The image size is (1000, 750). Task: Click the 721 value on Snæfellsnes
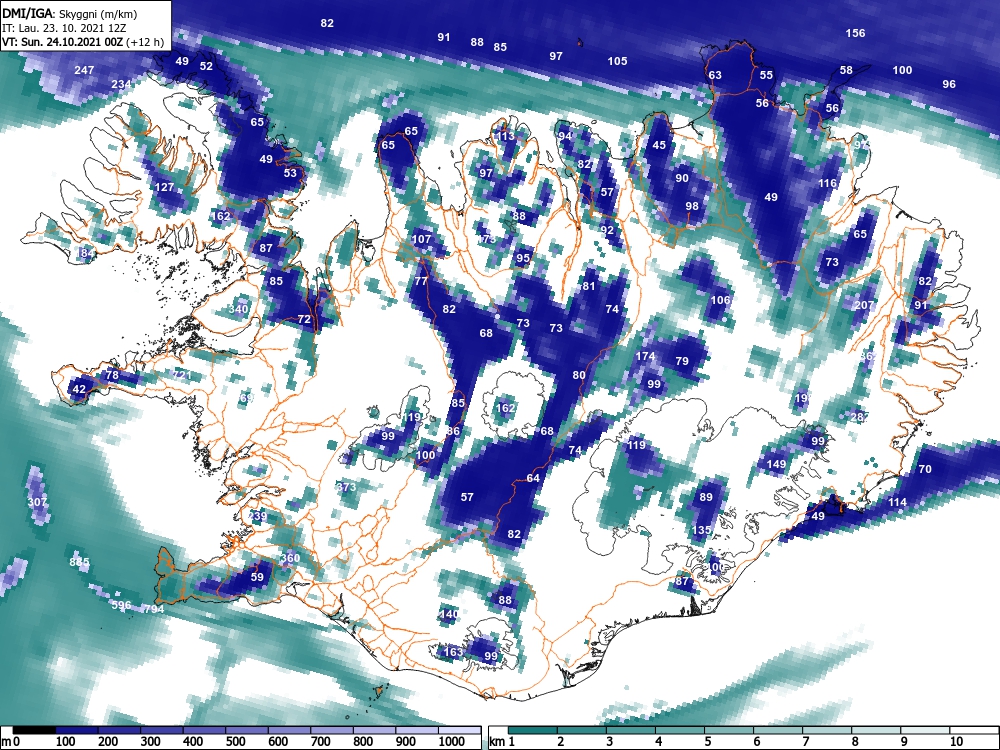(x=181, y=374)
